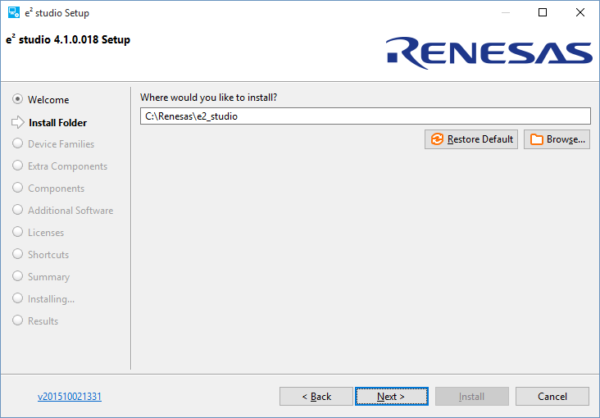Select the Welcome step radio button
This screenshot has height=418, width=600.
(17, 100)
